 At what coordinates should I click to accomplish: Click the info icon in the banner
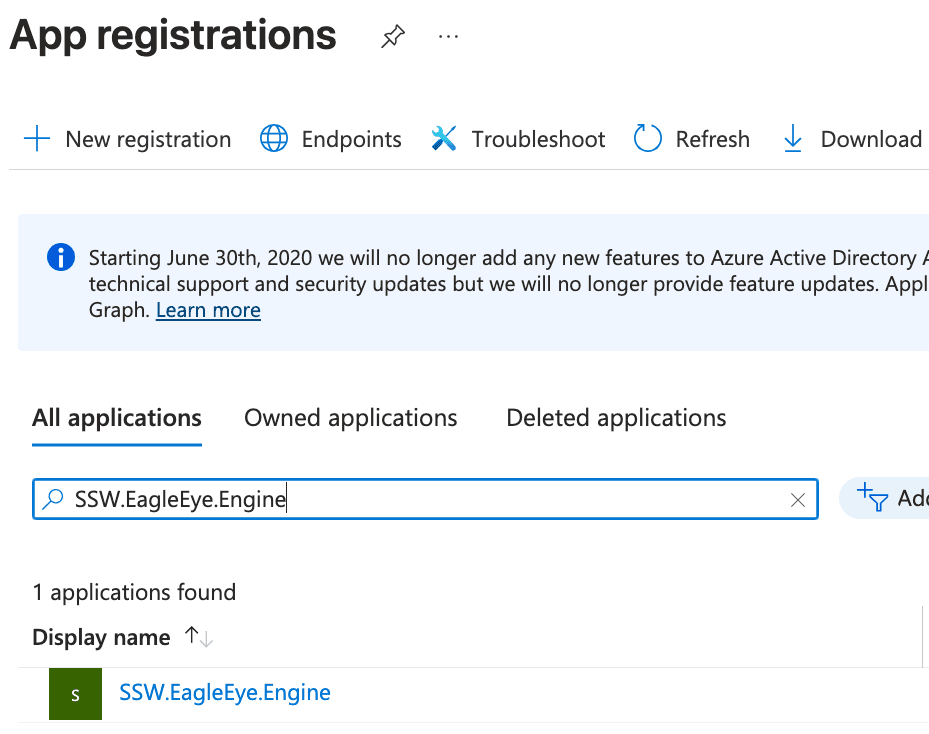tap(60, 257)
